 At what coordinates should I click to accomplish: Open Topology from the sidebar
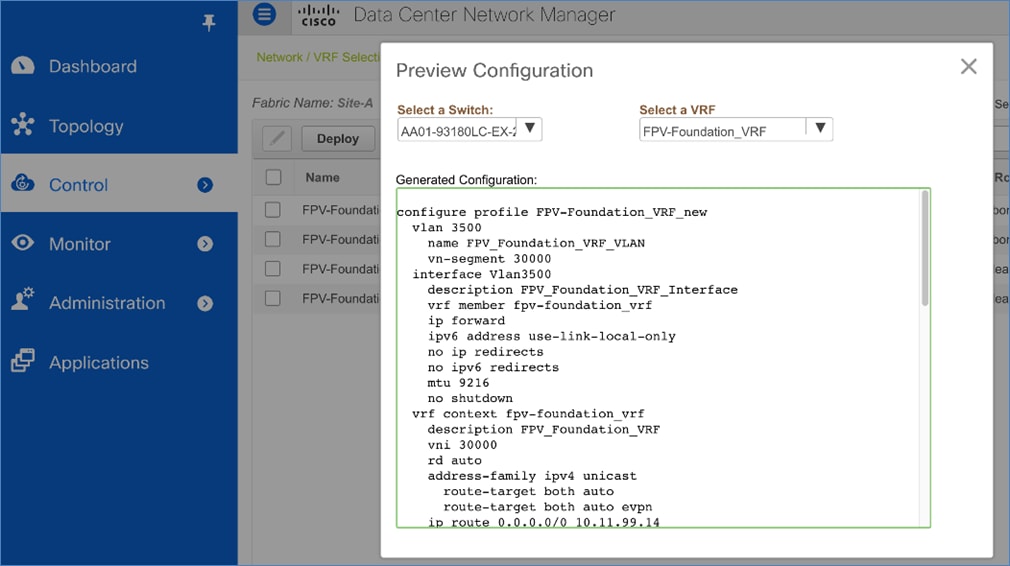(86, 126)
